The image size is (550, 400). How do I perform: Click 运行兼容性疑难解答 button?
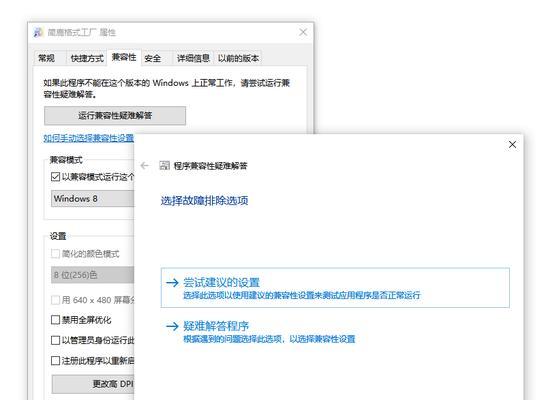[115, 115]
